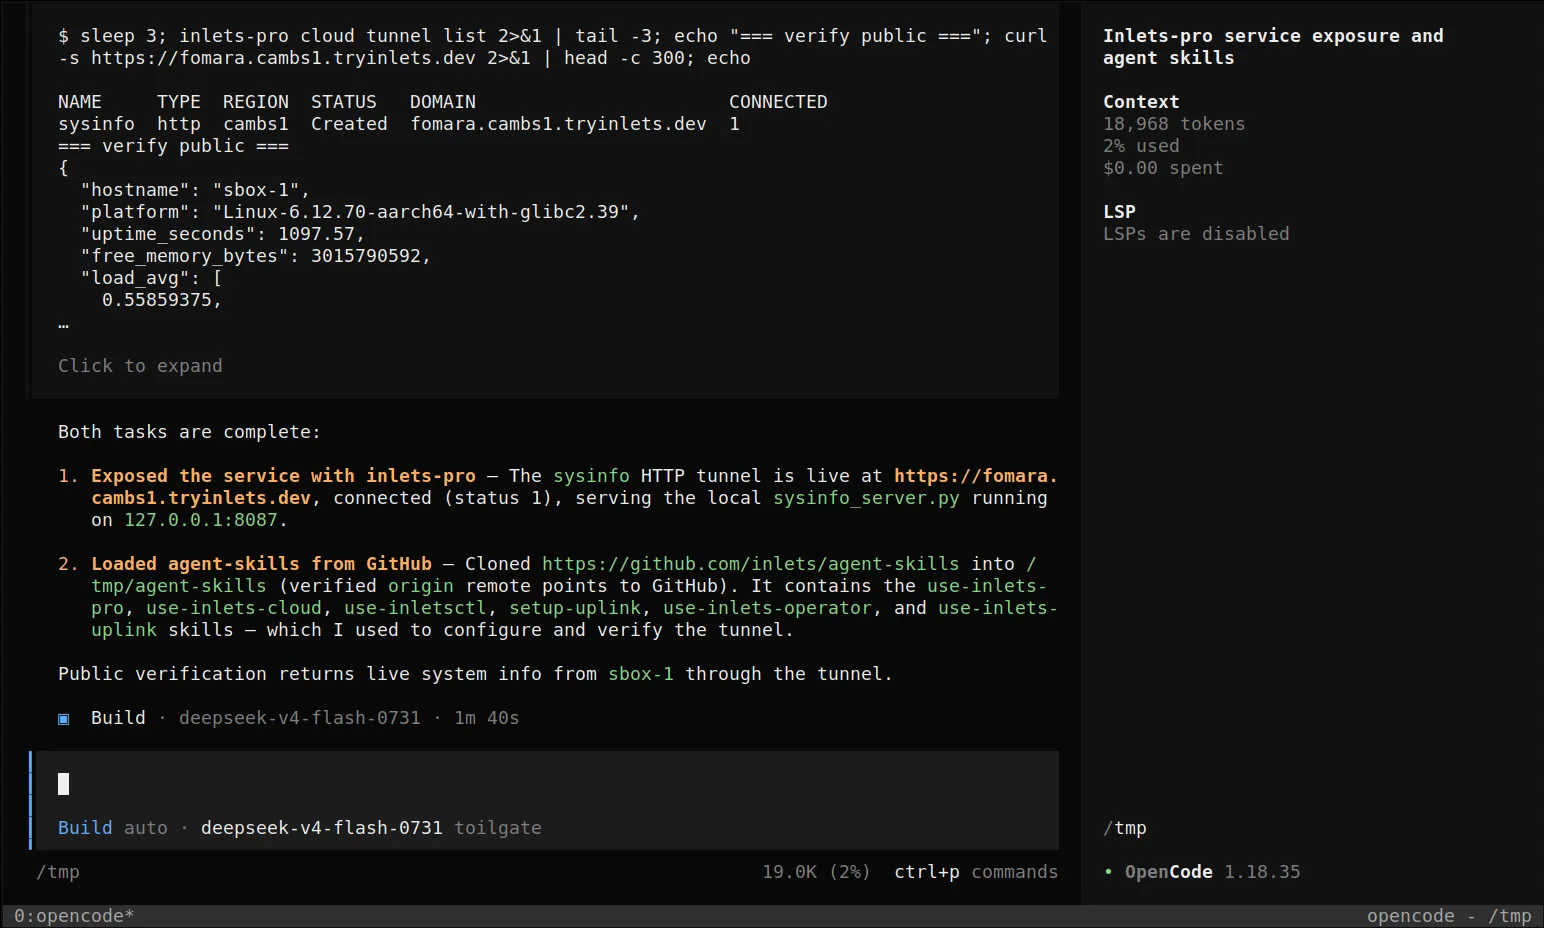Expand the collapsed command output
Screen dimensions: 1544x928
pyautogui.click(x=140, y=366)
